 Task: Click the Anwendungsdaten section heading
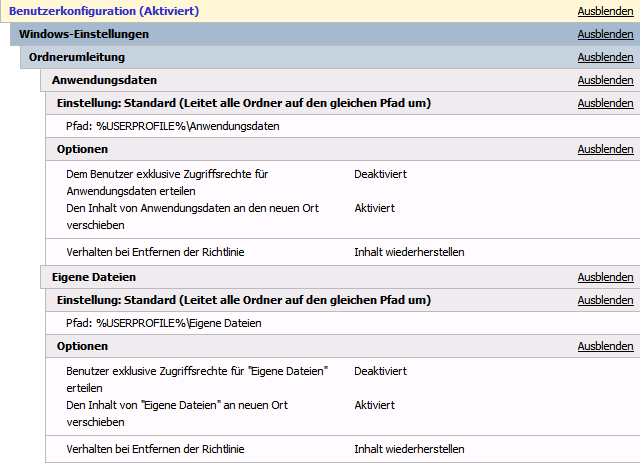click(104, 80)
